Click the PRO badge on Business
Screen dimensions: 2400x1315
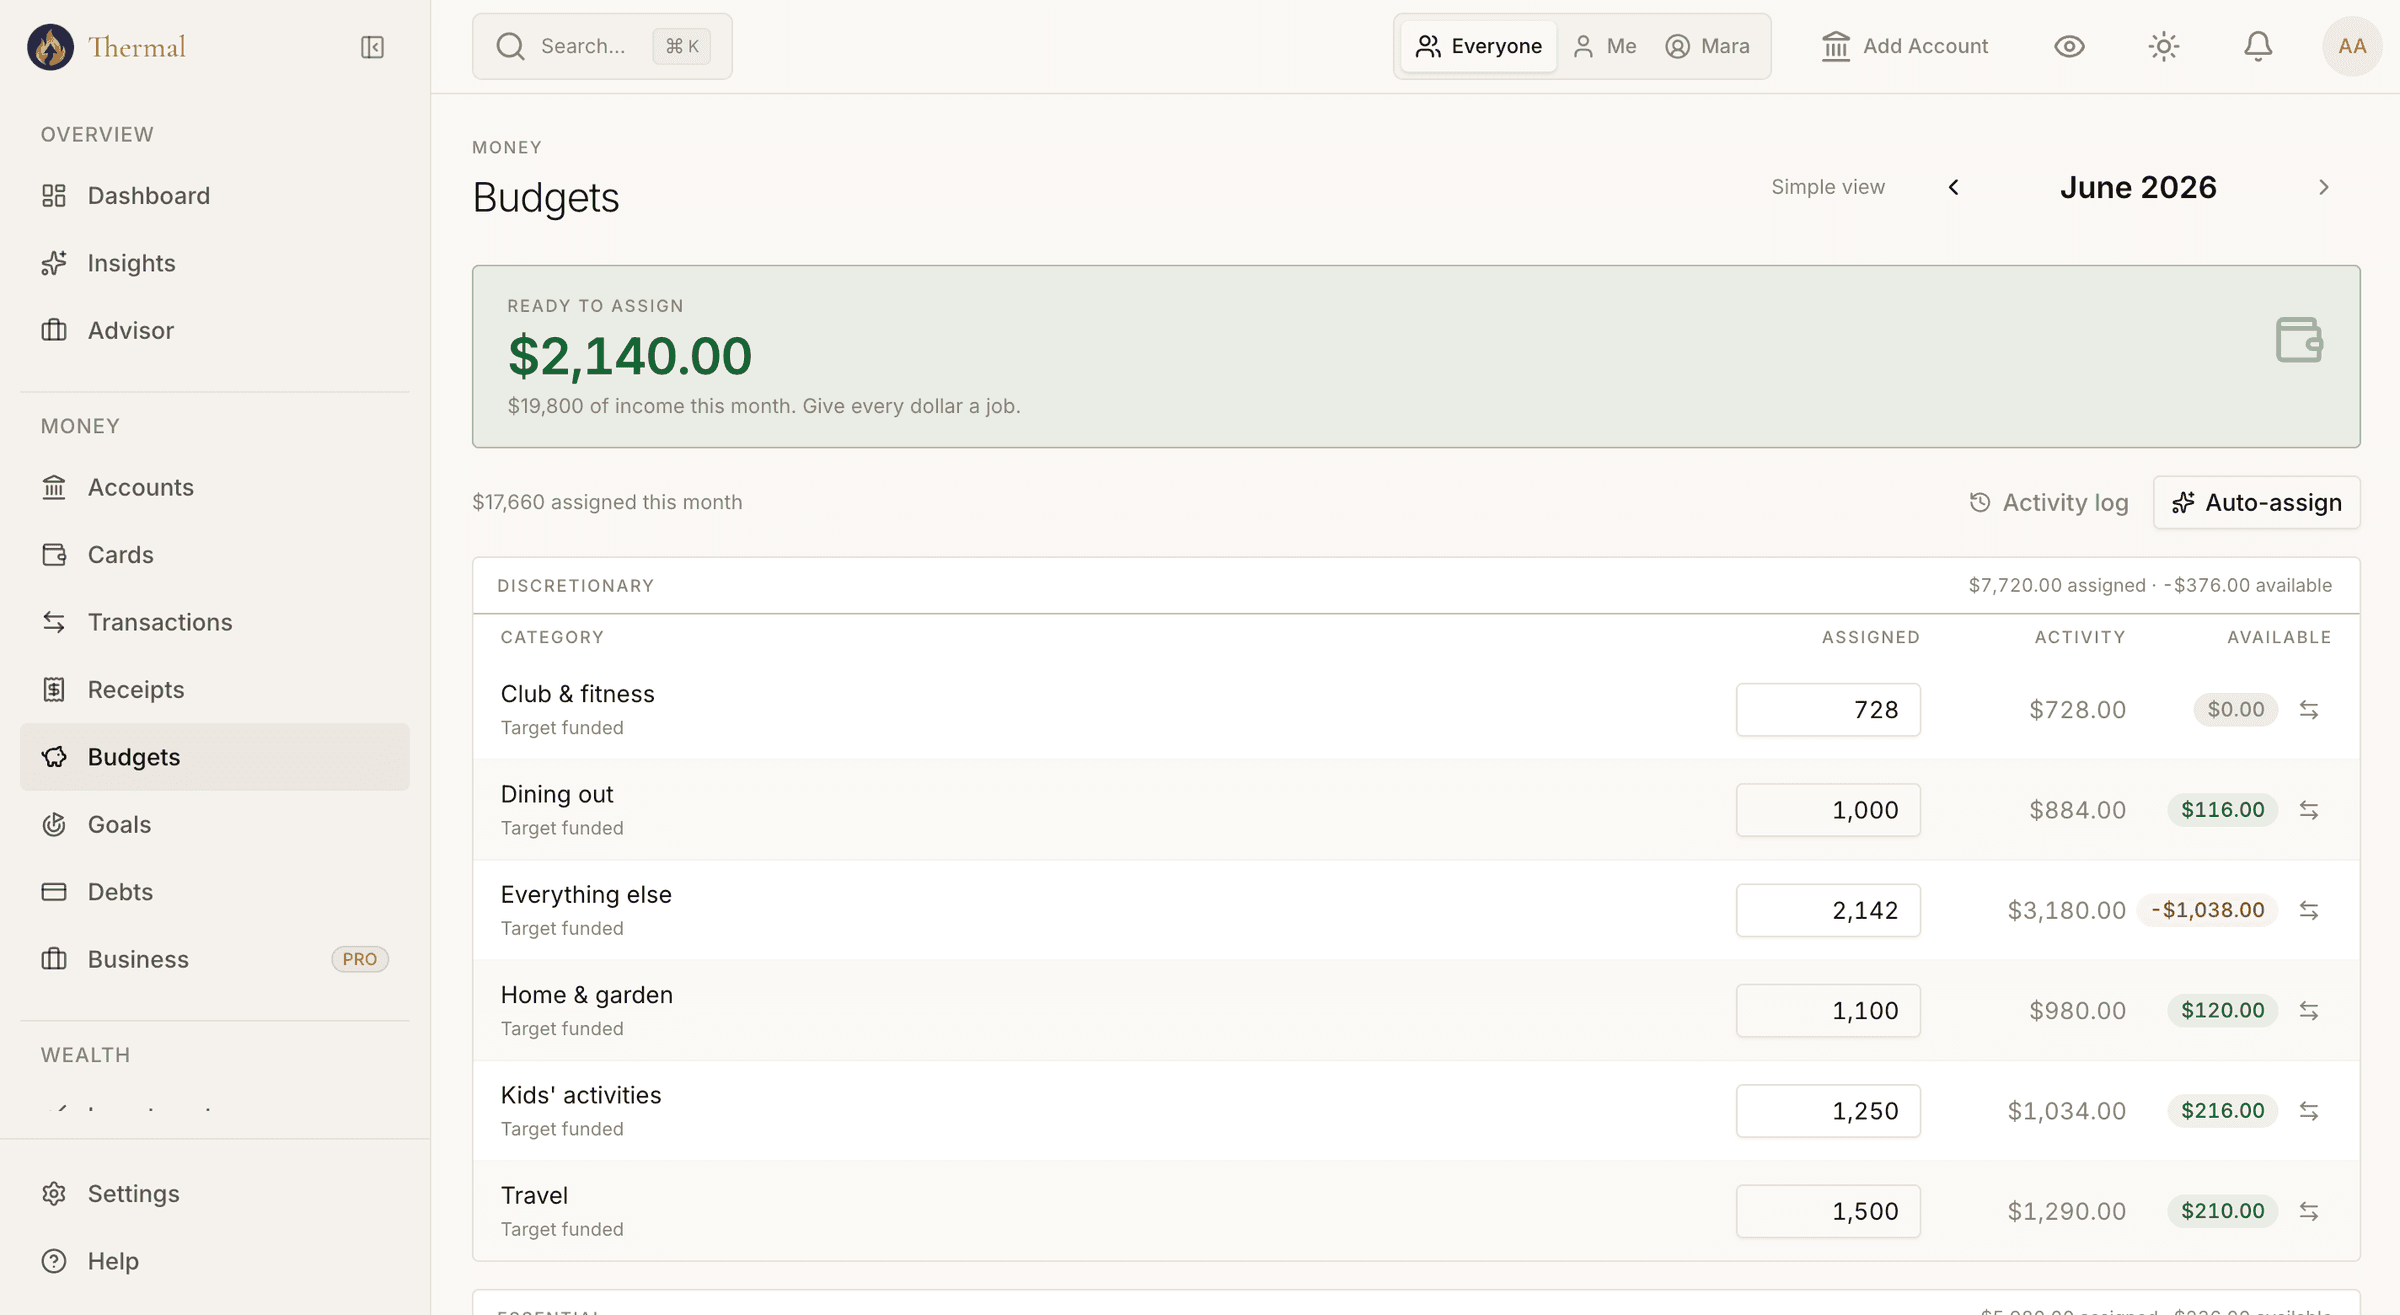click(360, 959)
